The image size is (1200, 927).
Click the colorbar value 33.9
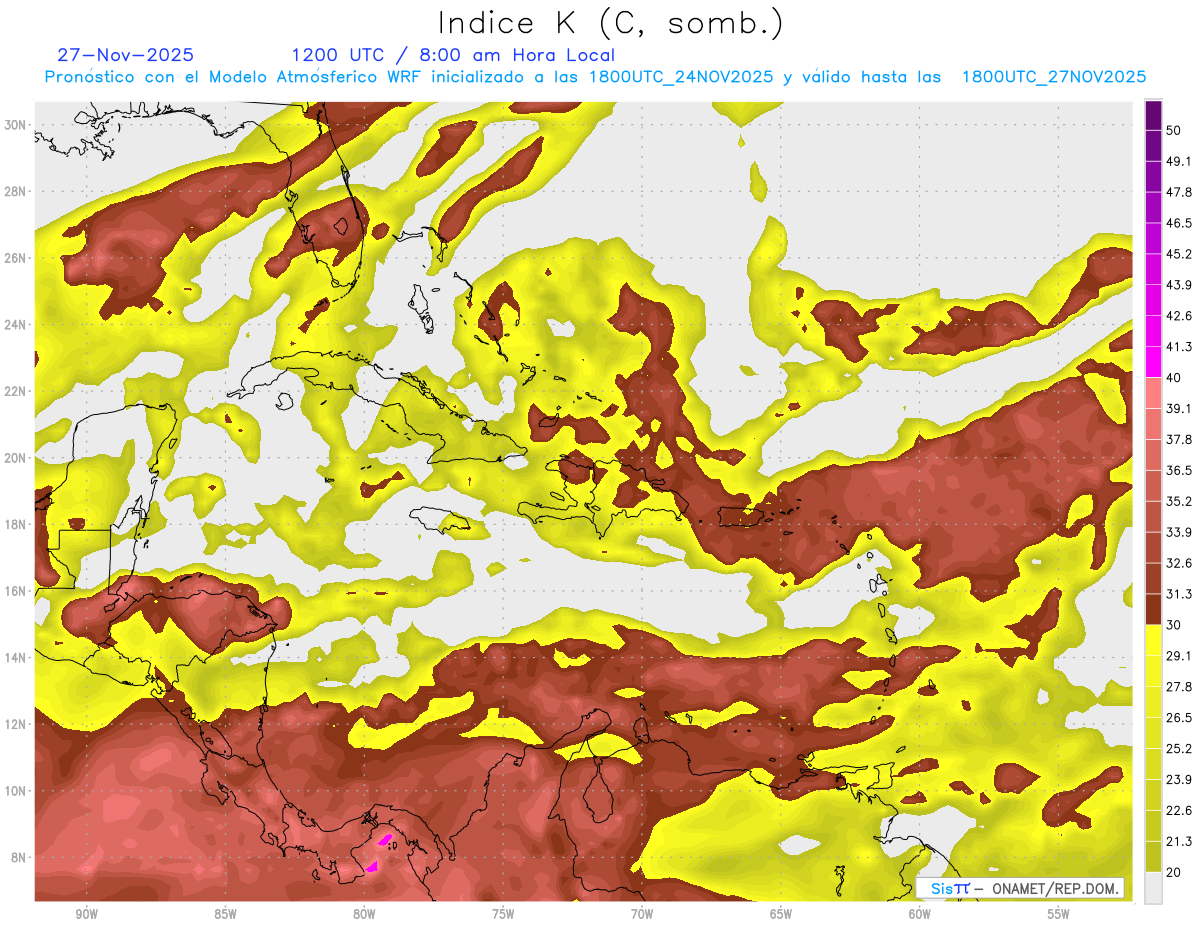coord(1179,532)
